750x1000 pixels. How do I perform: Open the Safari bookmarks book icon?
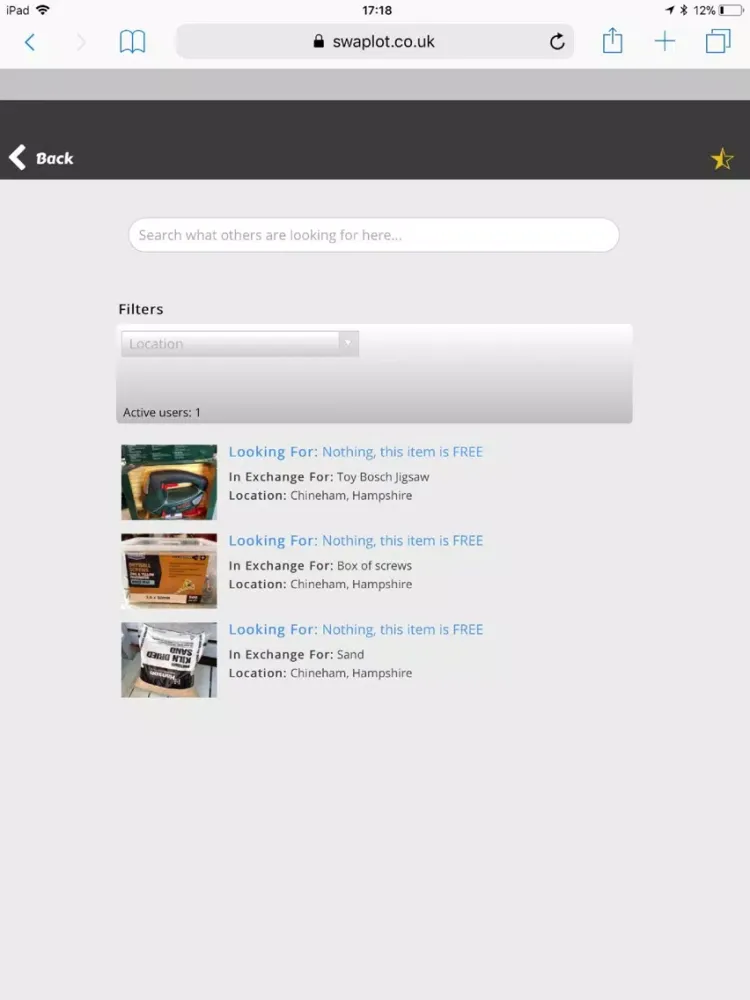tap(132, 42)
